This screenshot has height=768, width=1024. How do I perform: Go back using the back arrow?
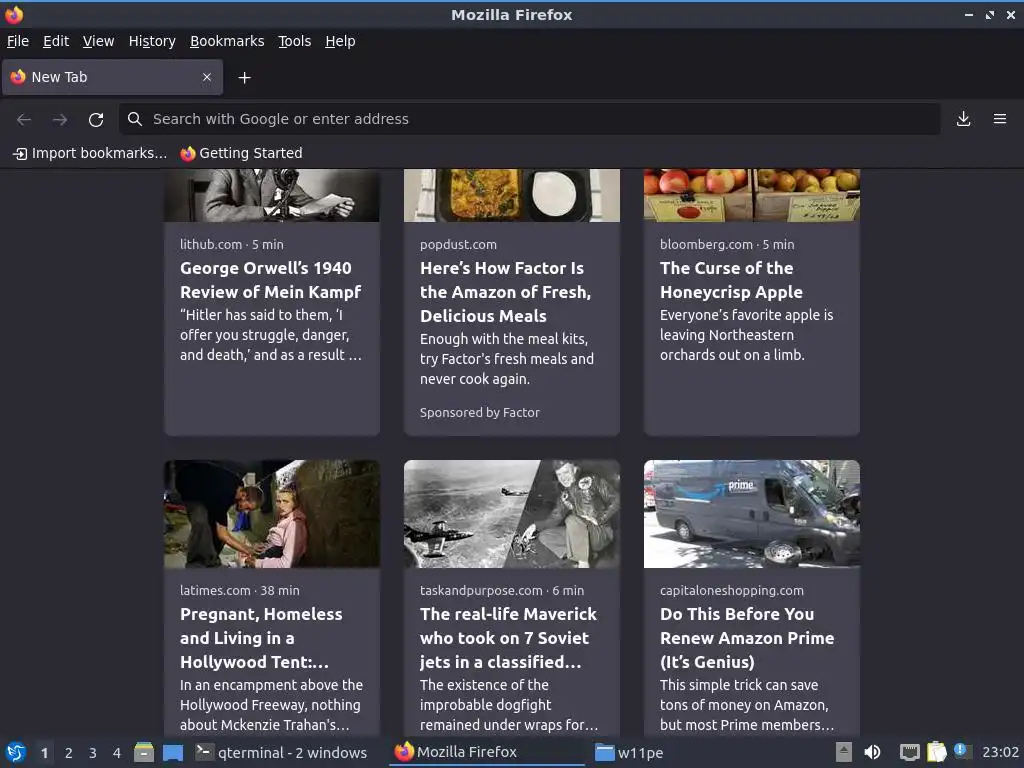[24, 119]
